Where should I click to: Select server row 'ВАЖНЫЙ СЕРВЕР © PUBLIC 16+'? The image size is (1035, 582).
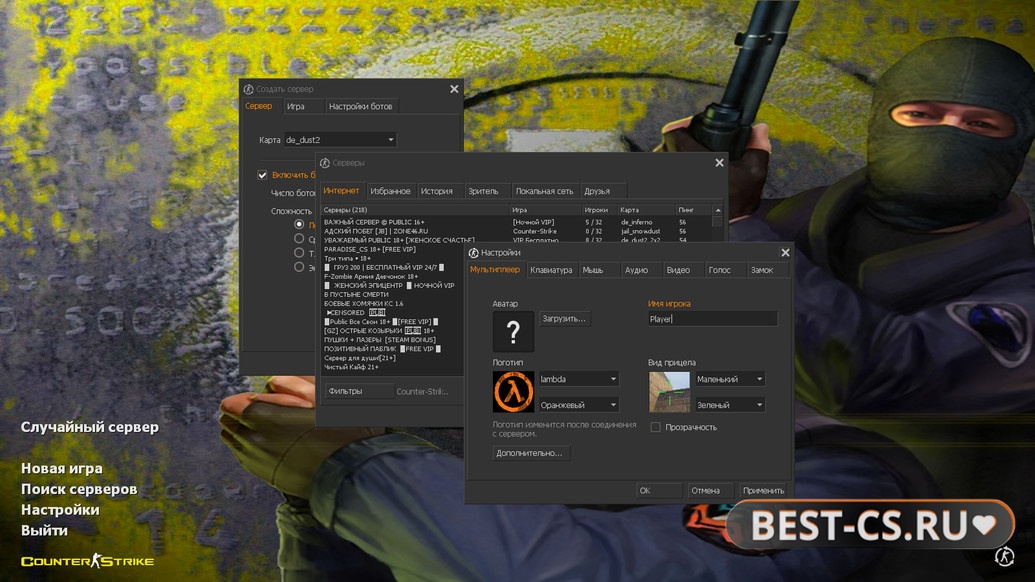[x=516, y=222]
